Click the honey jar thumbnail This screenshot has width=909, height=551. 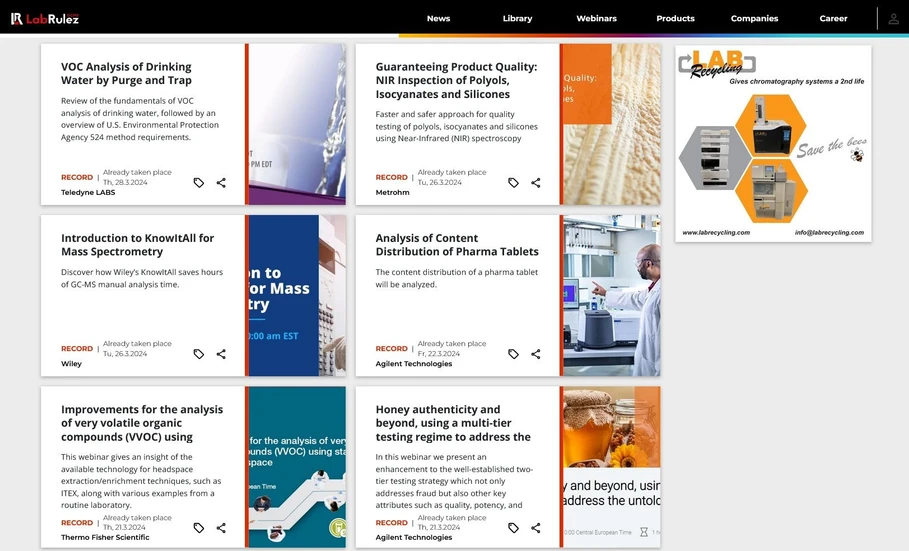point(612,467)
